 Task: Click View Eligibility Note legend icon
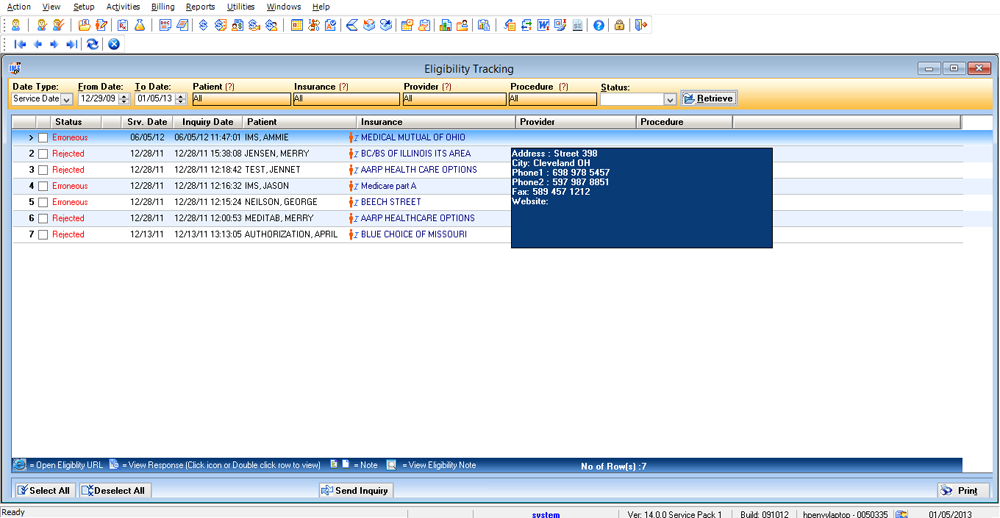click(392, 465)
